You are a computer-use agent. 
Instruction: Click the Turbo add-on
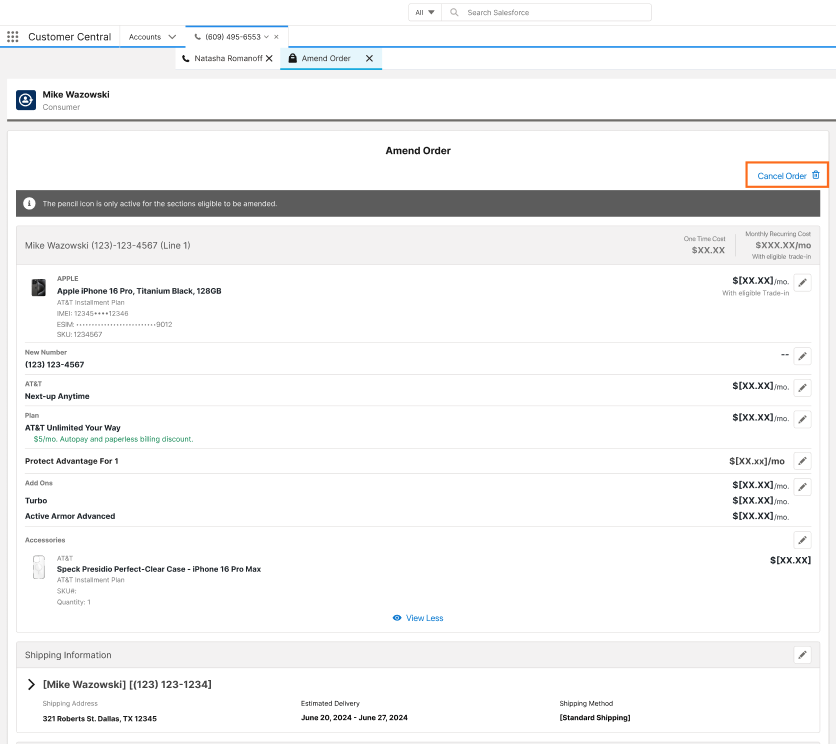click(36, 500)
